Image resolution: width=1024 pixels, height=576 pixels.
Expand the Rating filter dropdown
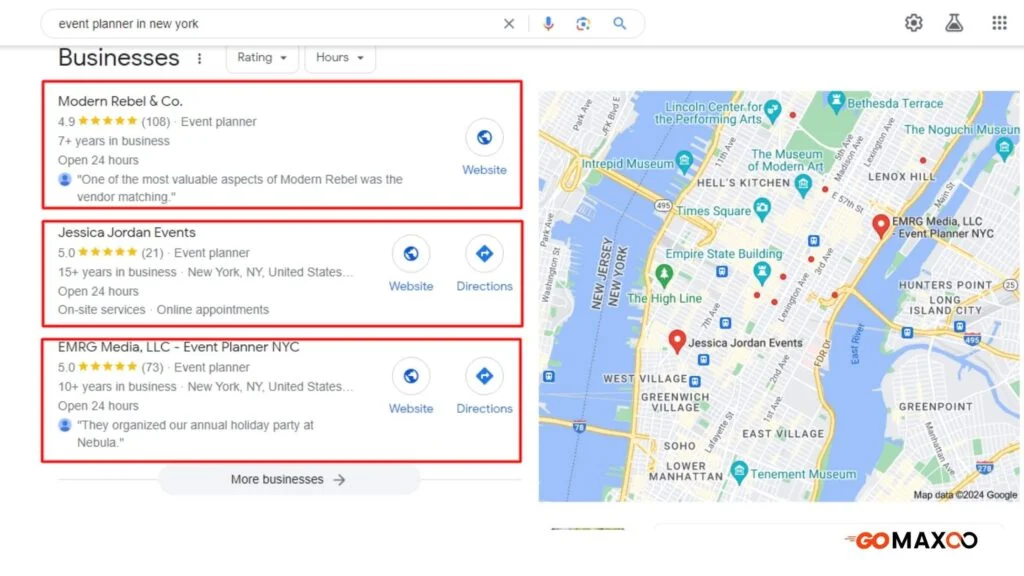[262, 57]
